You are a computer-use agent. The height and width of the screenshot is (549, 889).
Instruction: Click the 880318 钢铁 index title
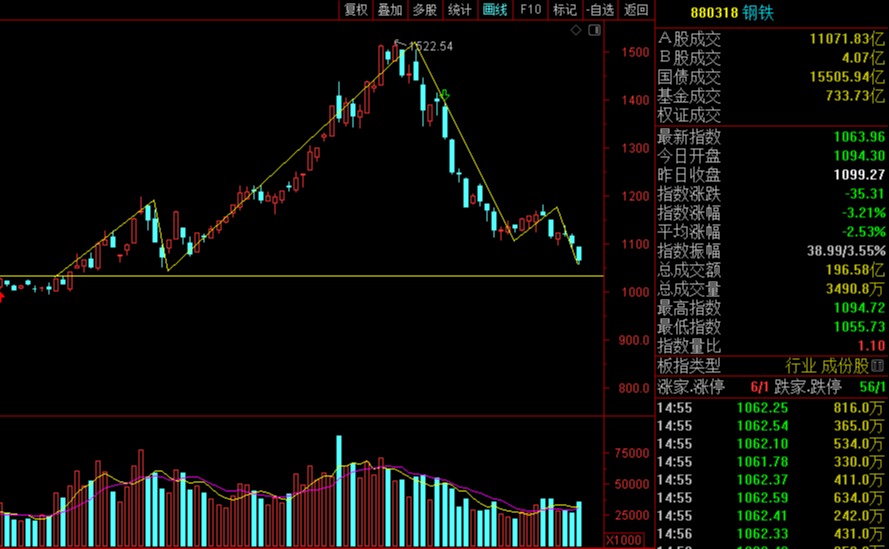[732, 12]
